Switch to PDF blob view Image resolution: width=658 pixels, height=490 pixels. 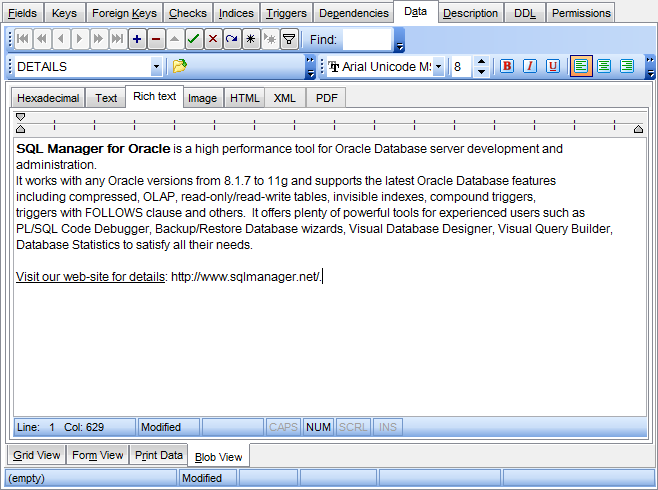326,98
